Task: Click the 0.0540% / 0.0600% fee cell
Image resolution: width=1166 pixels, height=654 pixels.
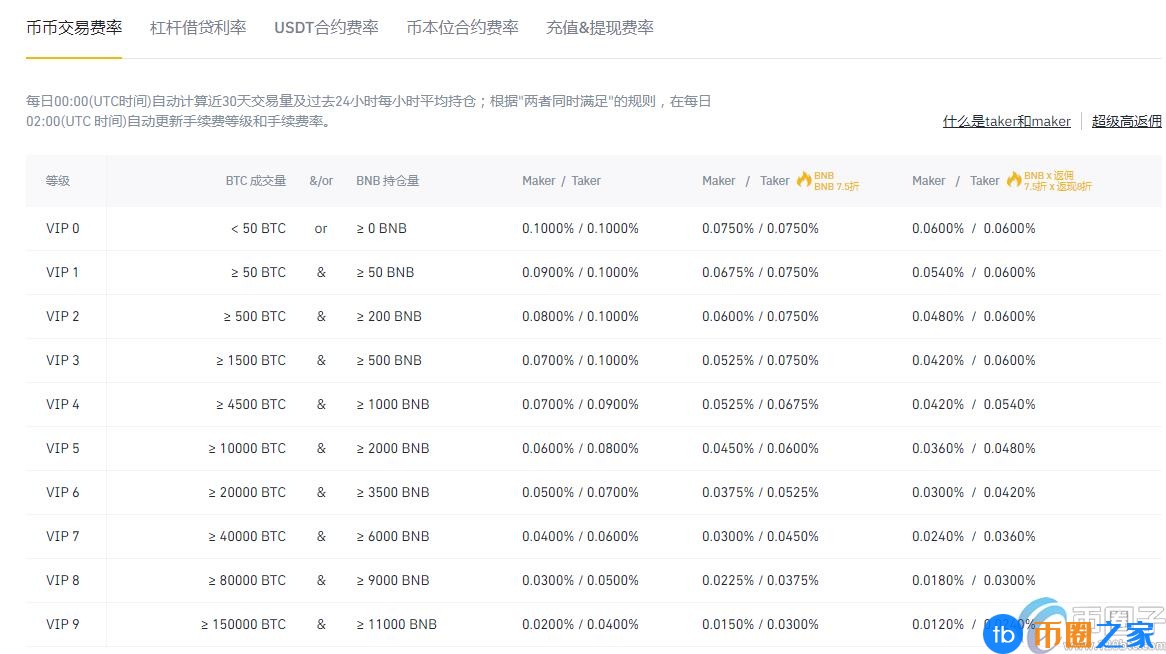Action: (973, 272)
